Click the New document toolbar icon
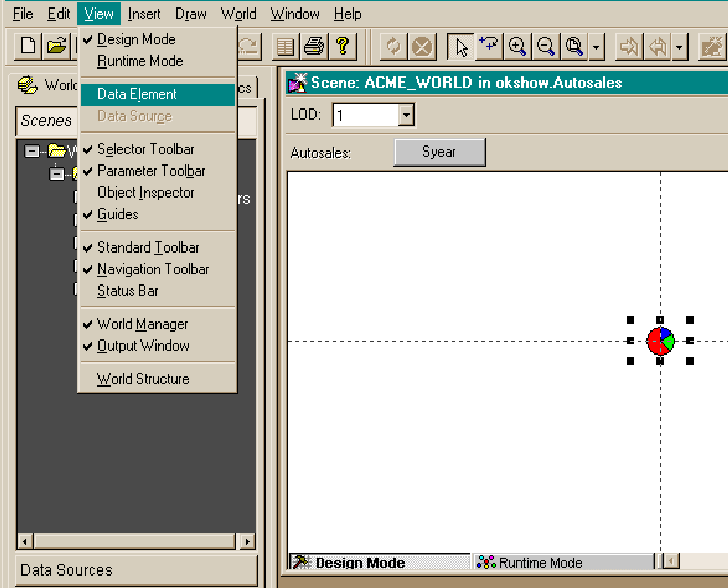 coord(29,46)
